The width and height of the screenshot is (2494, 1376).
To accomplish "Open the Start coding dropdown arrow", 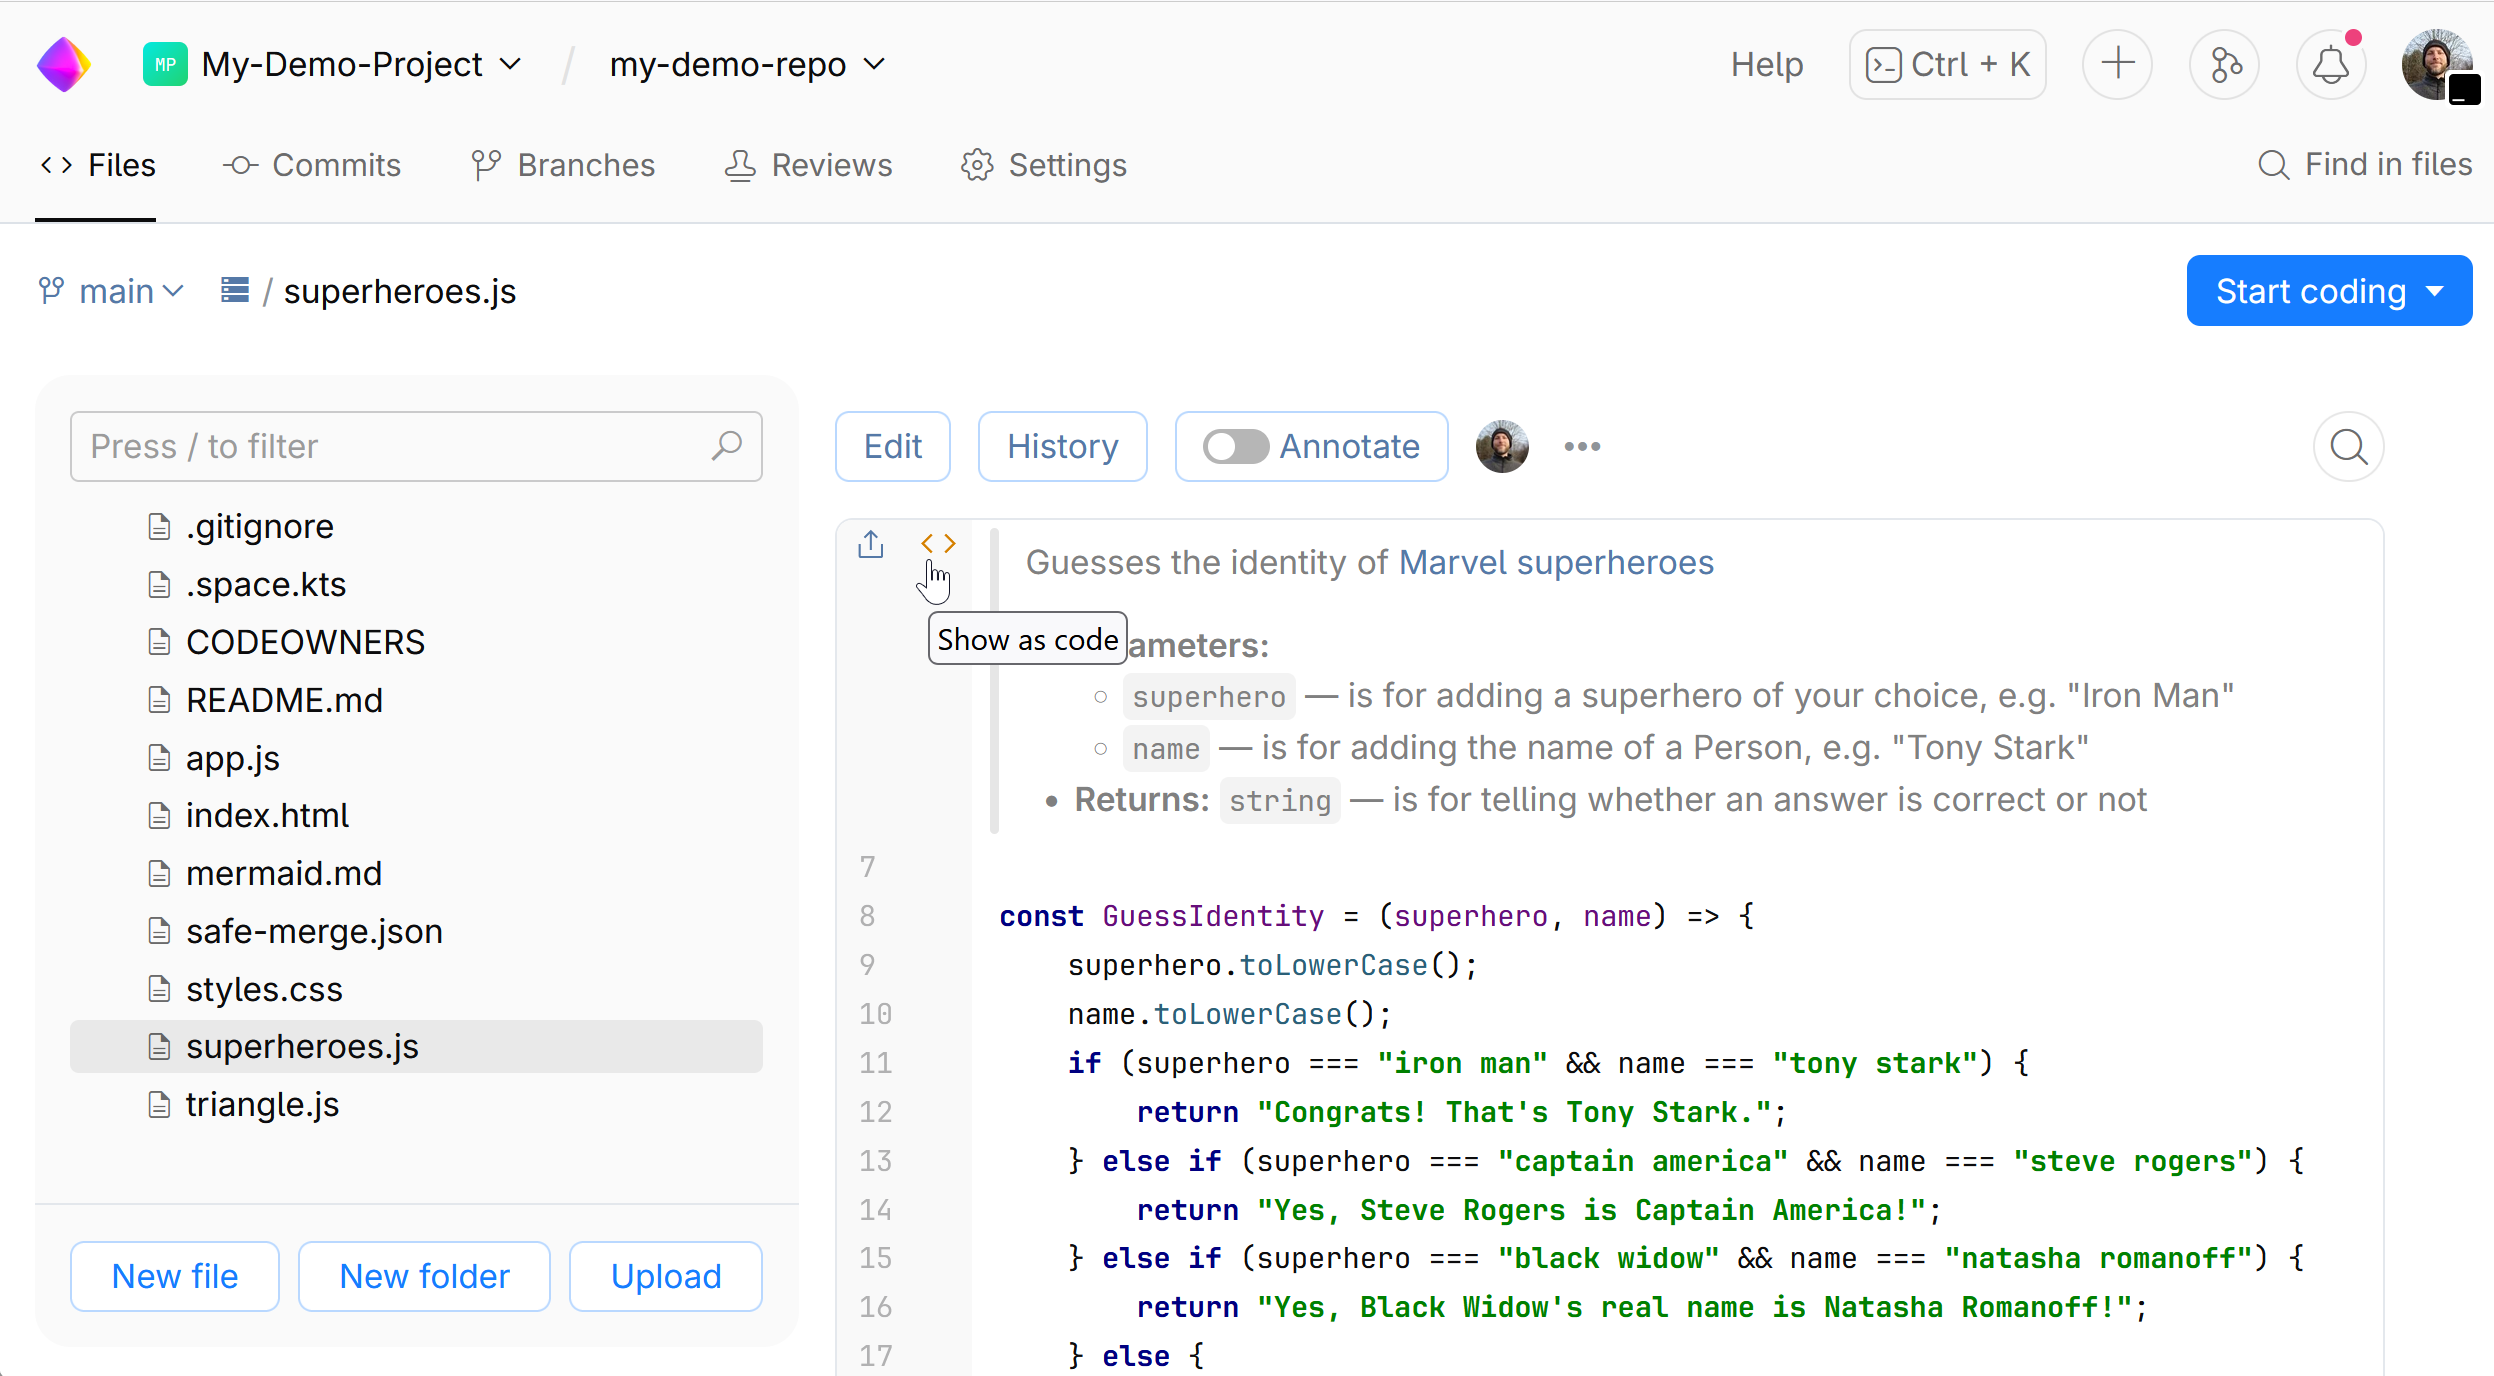I will click(x=2434, y=290).
